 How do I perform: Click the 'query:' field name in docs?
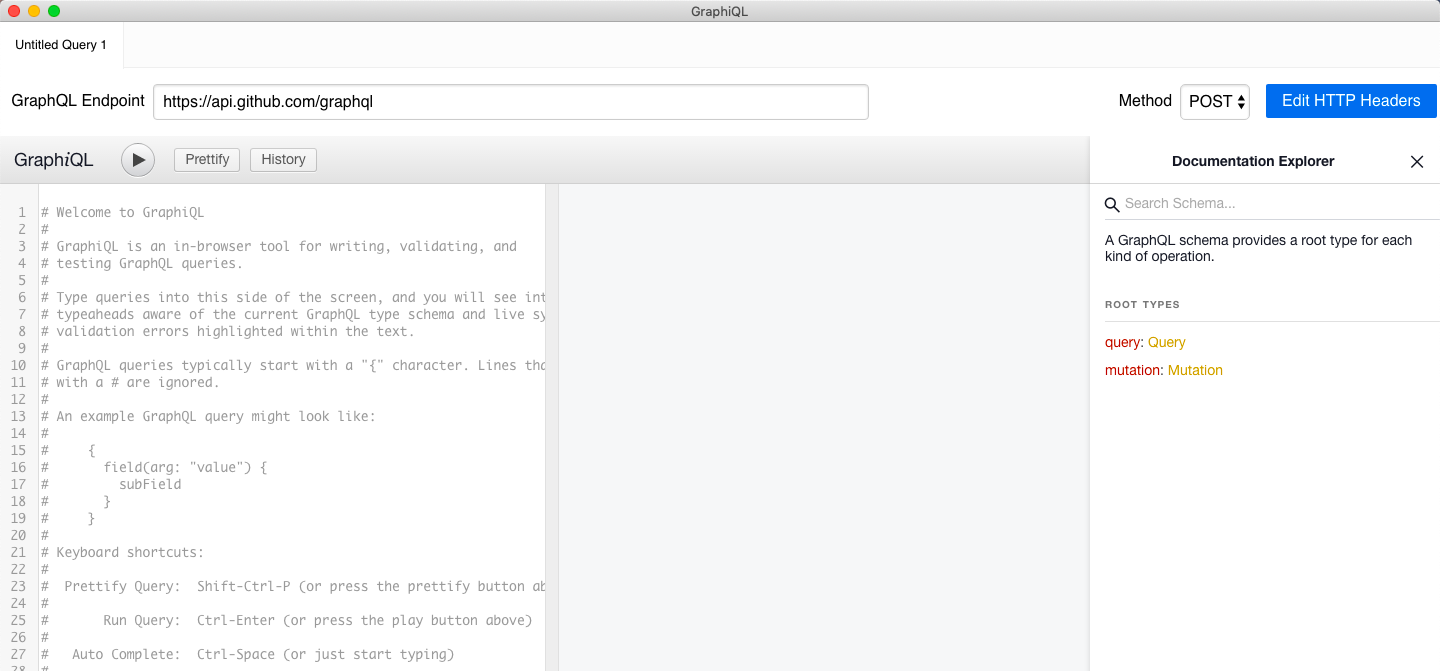click(x=1124, y=342)
